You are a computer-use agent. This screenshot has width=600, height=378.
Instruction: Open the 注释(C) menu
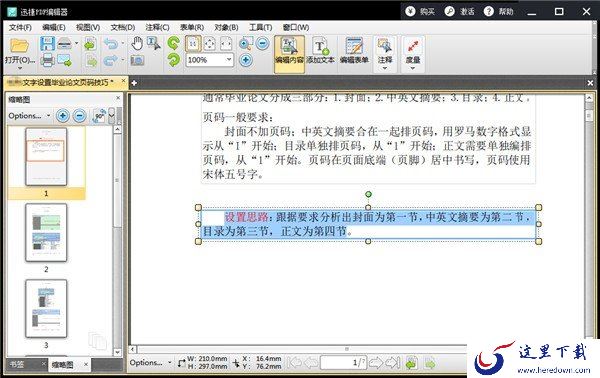pyautogui.click(x=157, y=28)
